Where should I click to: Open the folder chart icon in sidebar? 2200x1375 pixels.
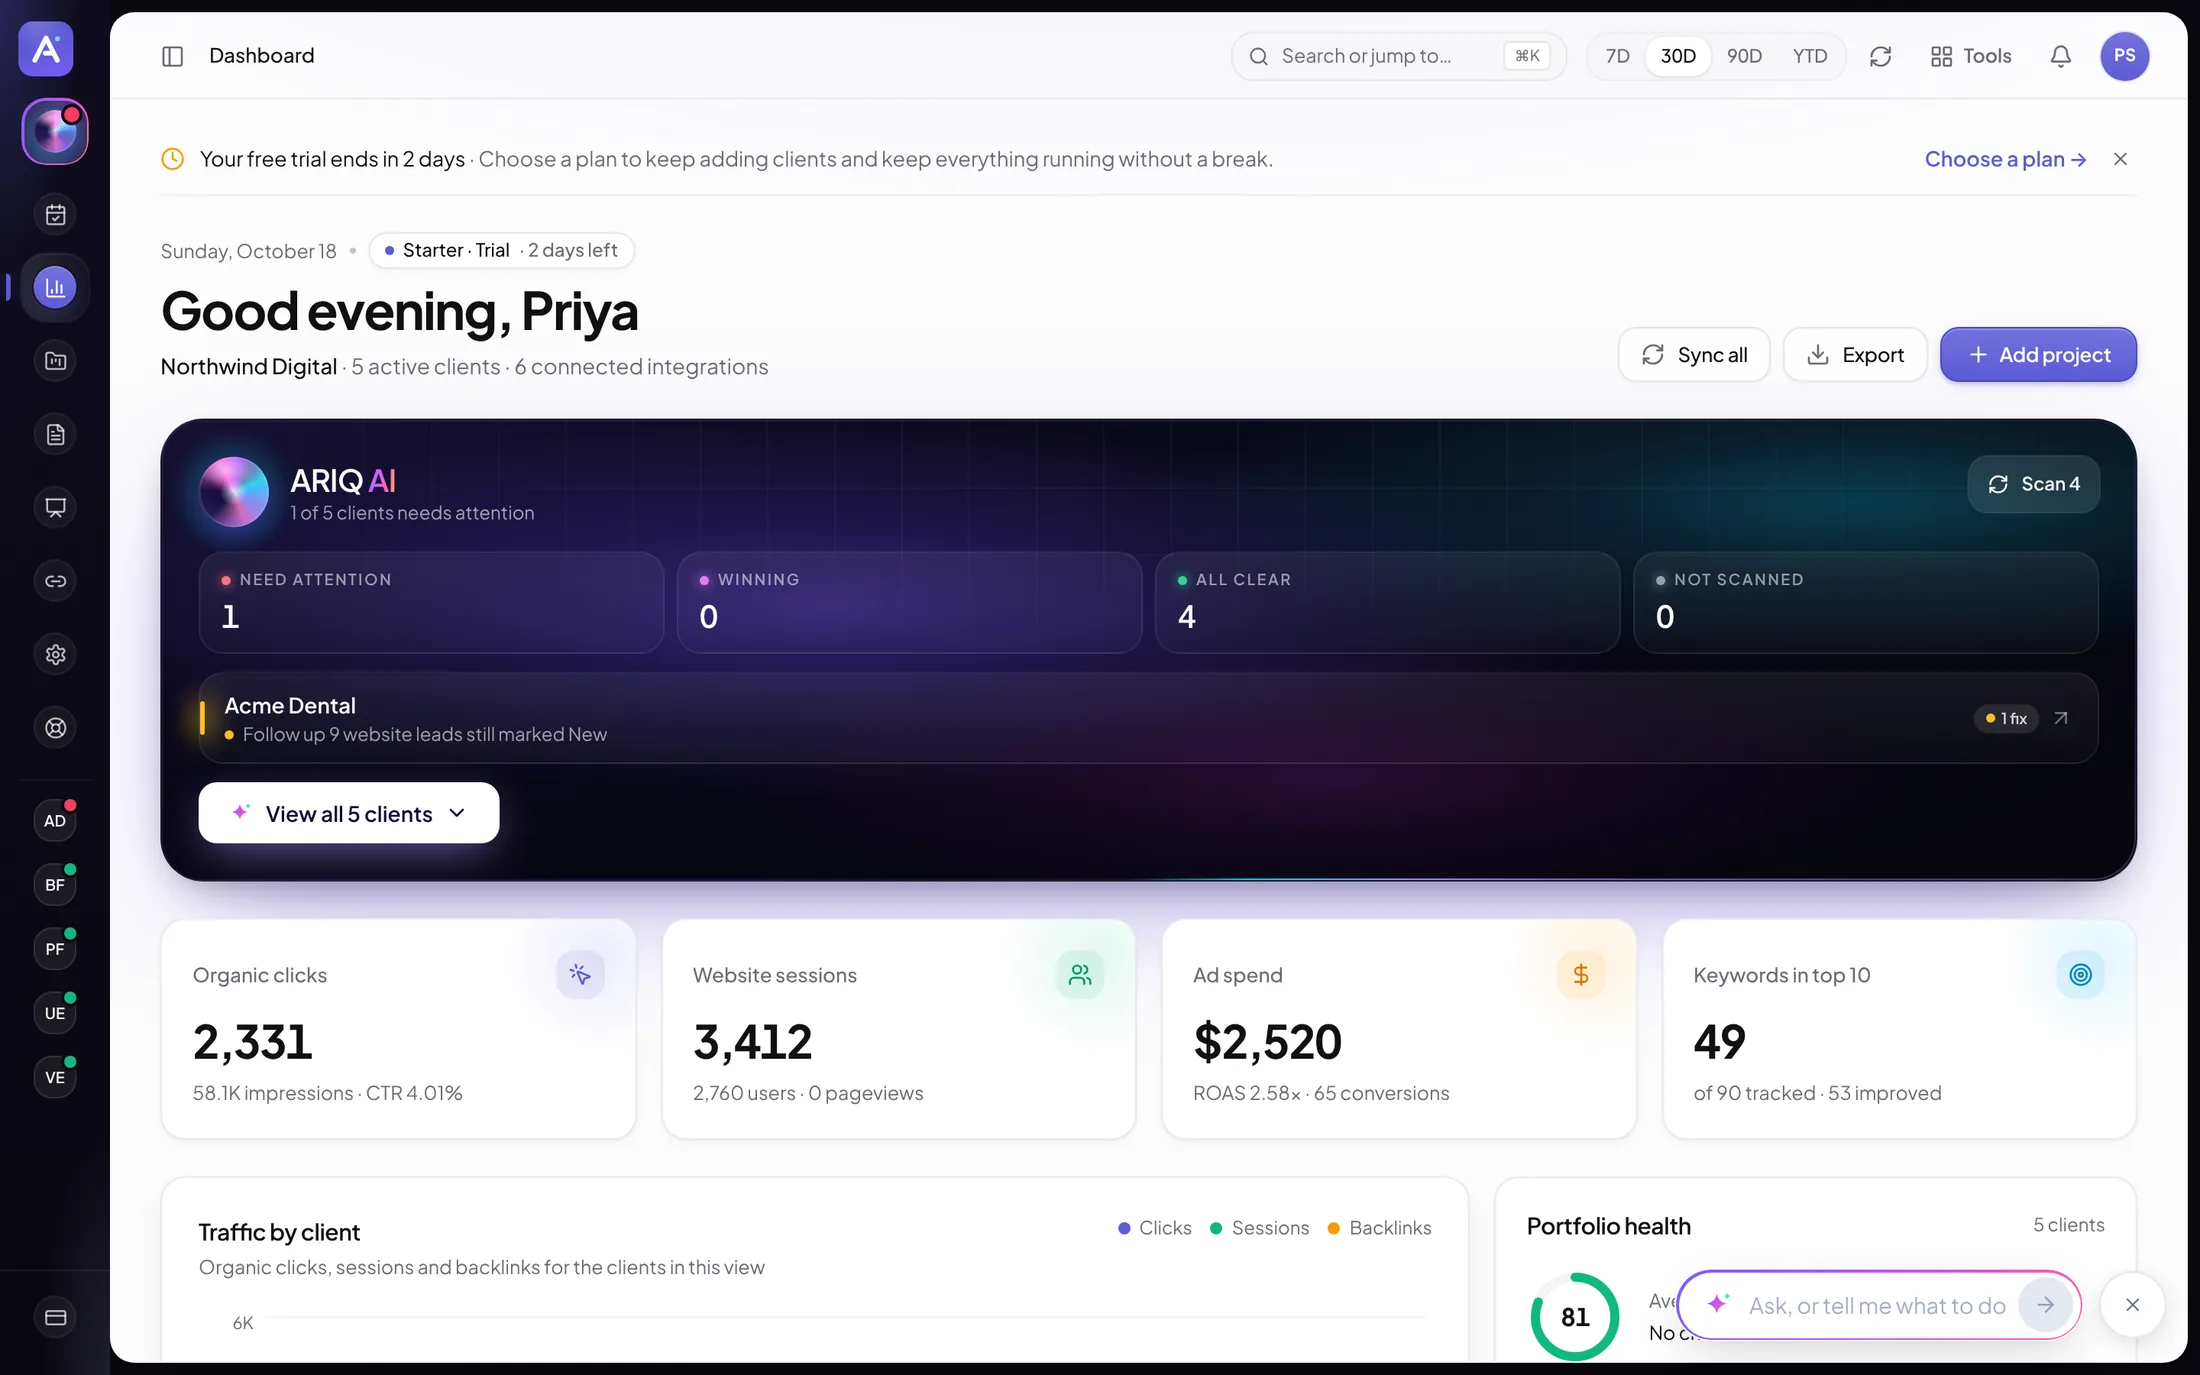[55, 361]
